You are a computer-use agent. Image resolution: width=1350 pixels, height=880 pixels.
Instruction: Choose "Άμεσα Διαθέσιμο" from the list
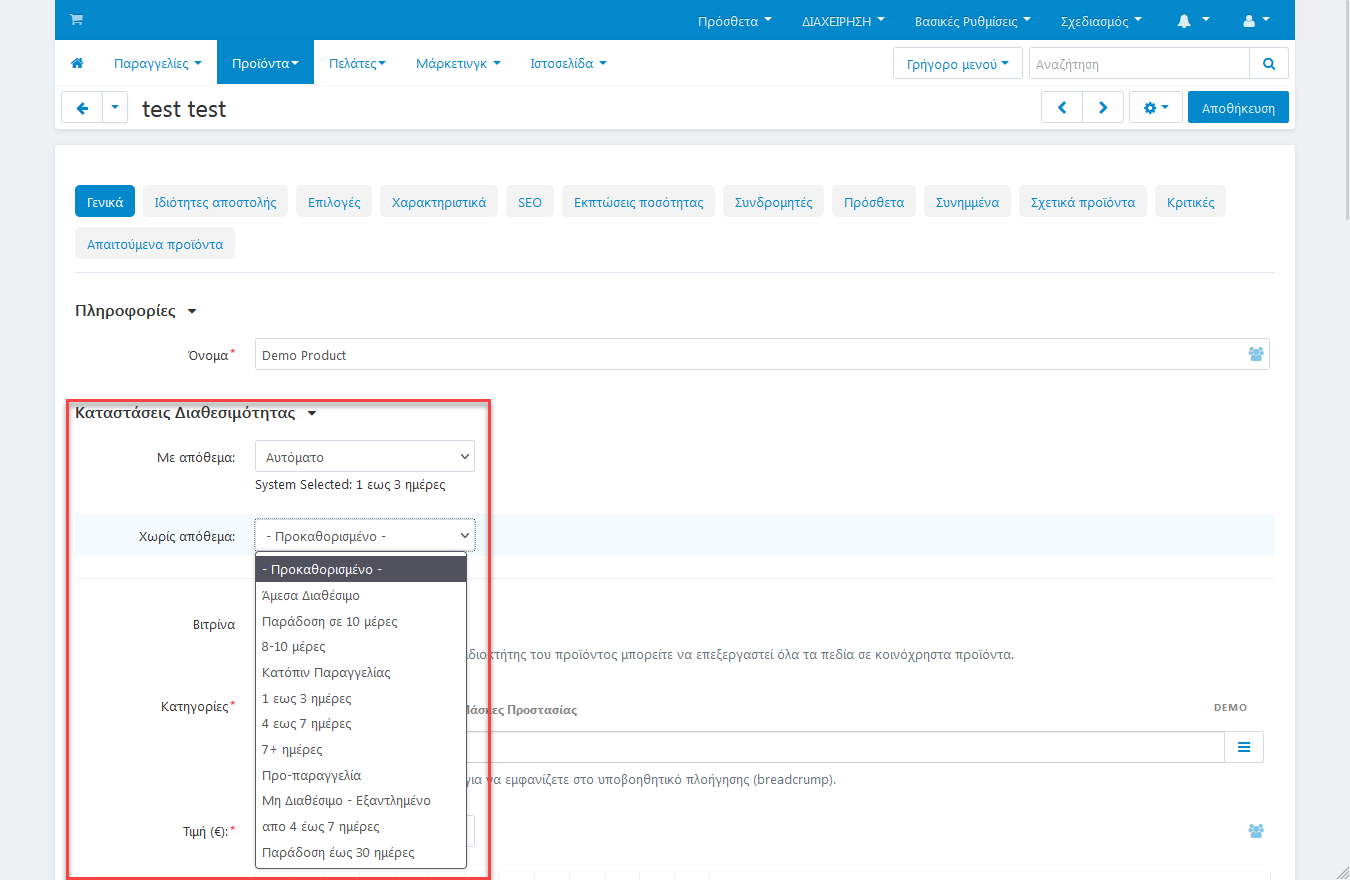tap(311, 595)
